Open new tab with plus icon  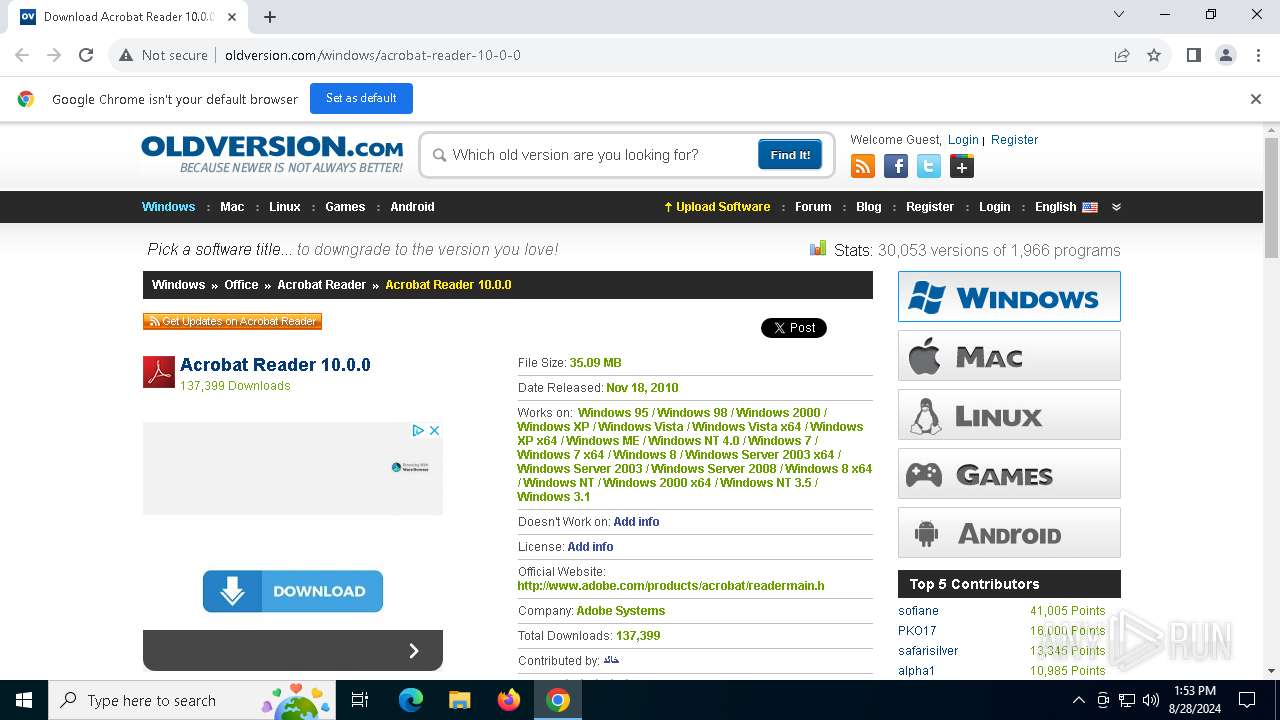270,16
